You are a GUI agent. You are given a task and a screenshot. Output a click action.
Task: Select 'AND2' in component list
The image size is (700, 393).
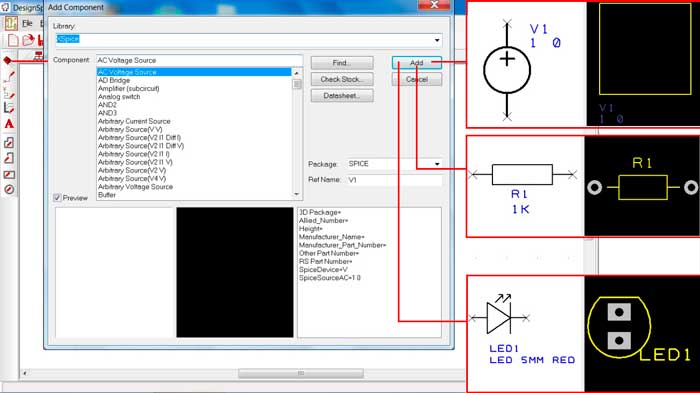point(107,105)
